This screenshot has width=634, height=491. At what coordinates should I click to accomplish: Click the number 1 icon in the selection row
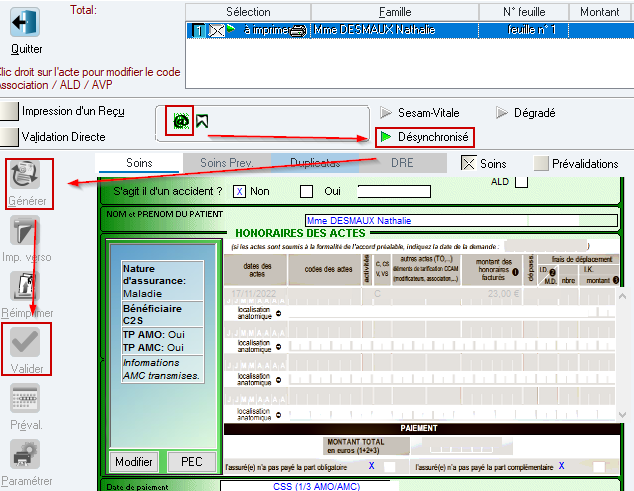click(199, 31)
